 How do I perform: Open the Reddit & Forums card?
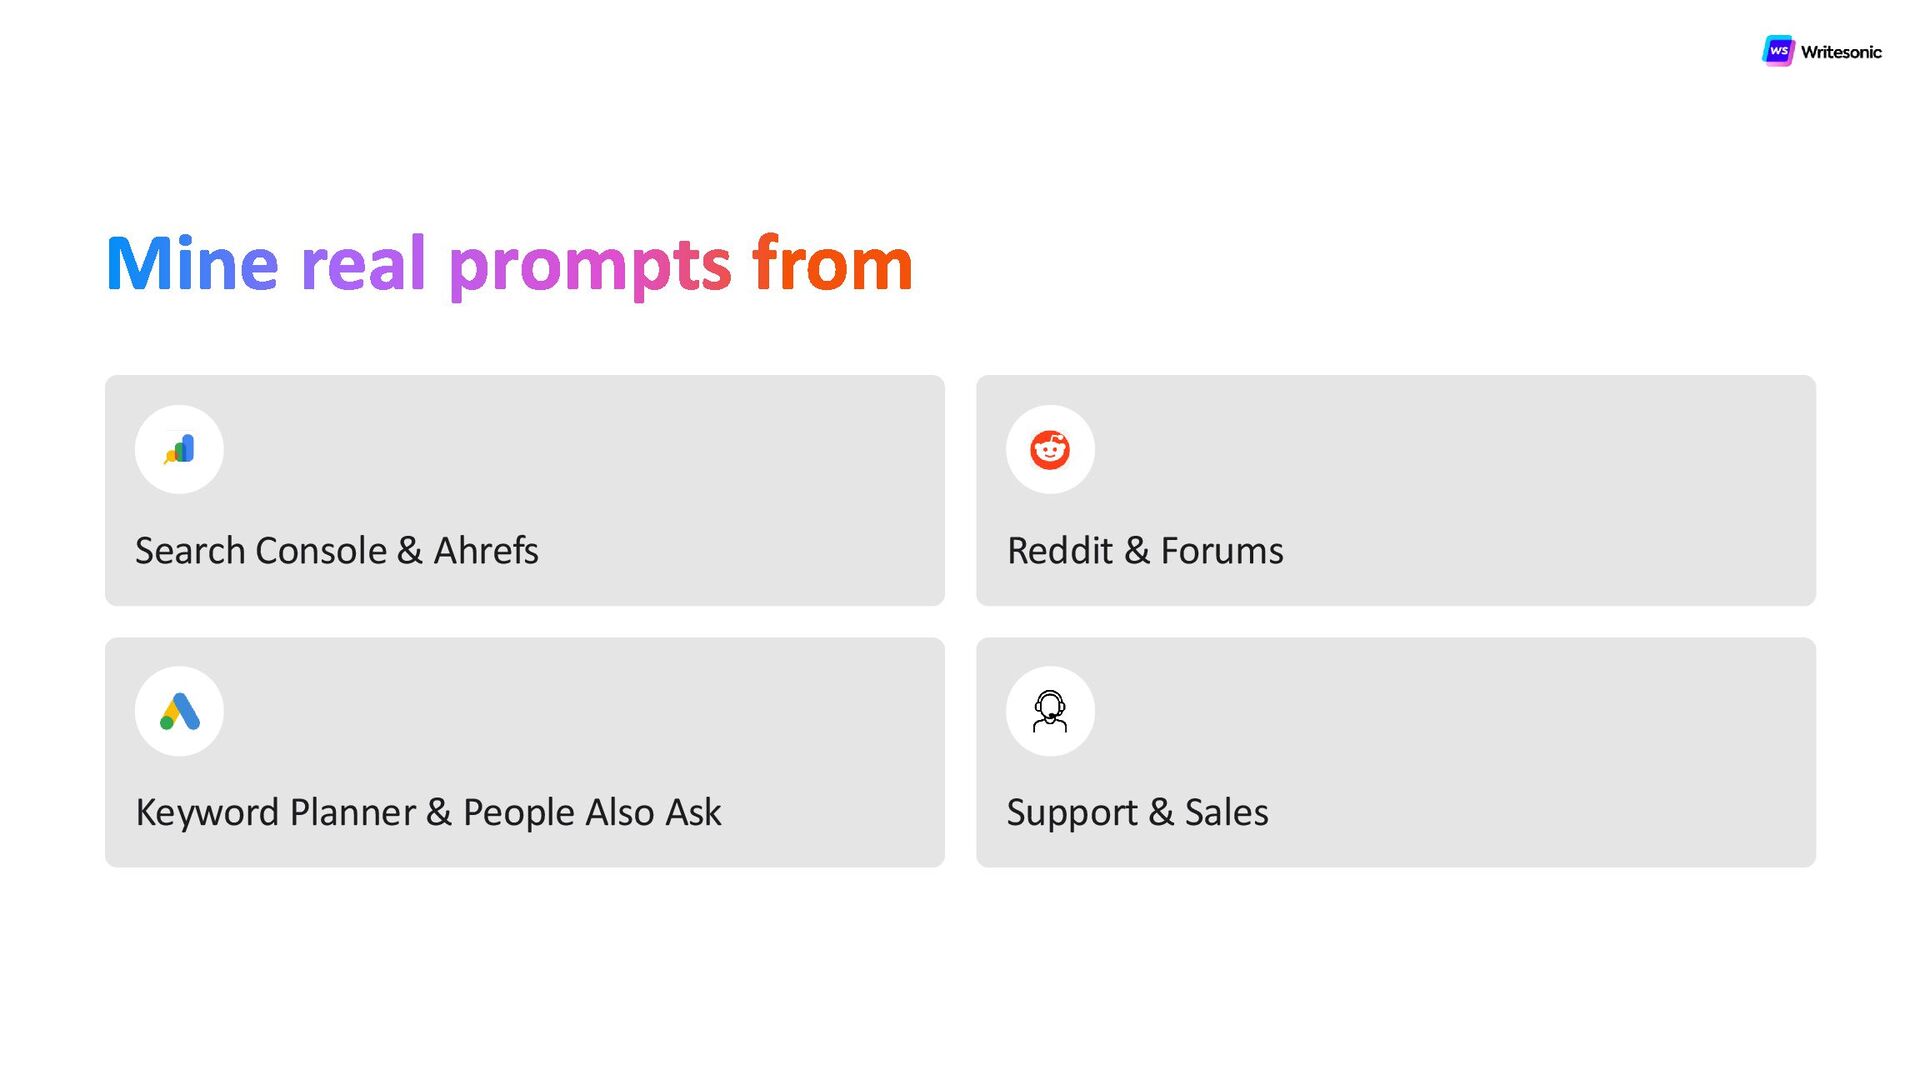(1396, 490)
